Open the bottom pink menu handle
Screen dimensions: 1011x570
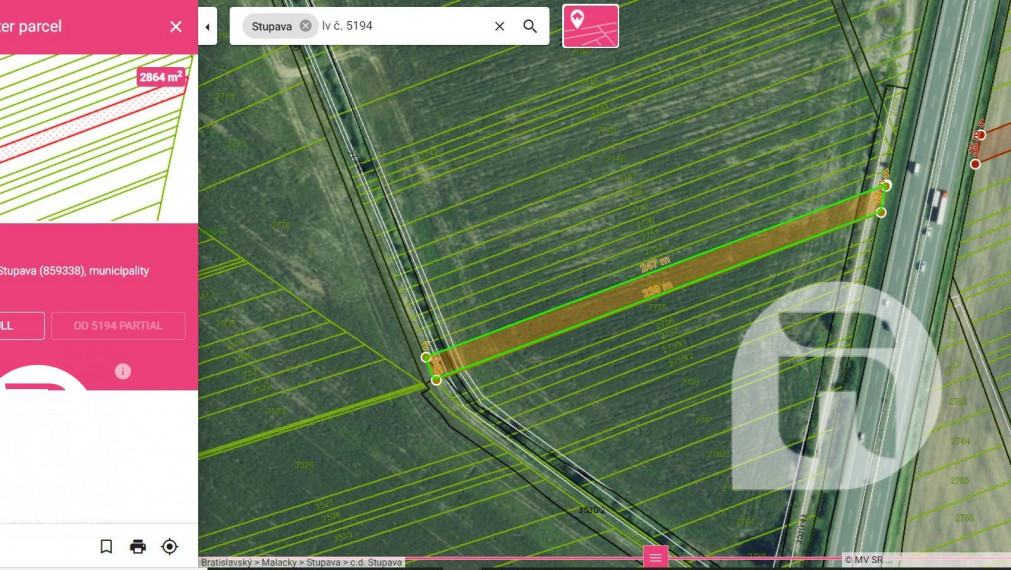click(655, 558)
